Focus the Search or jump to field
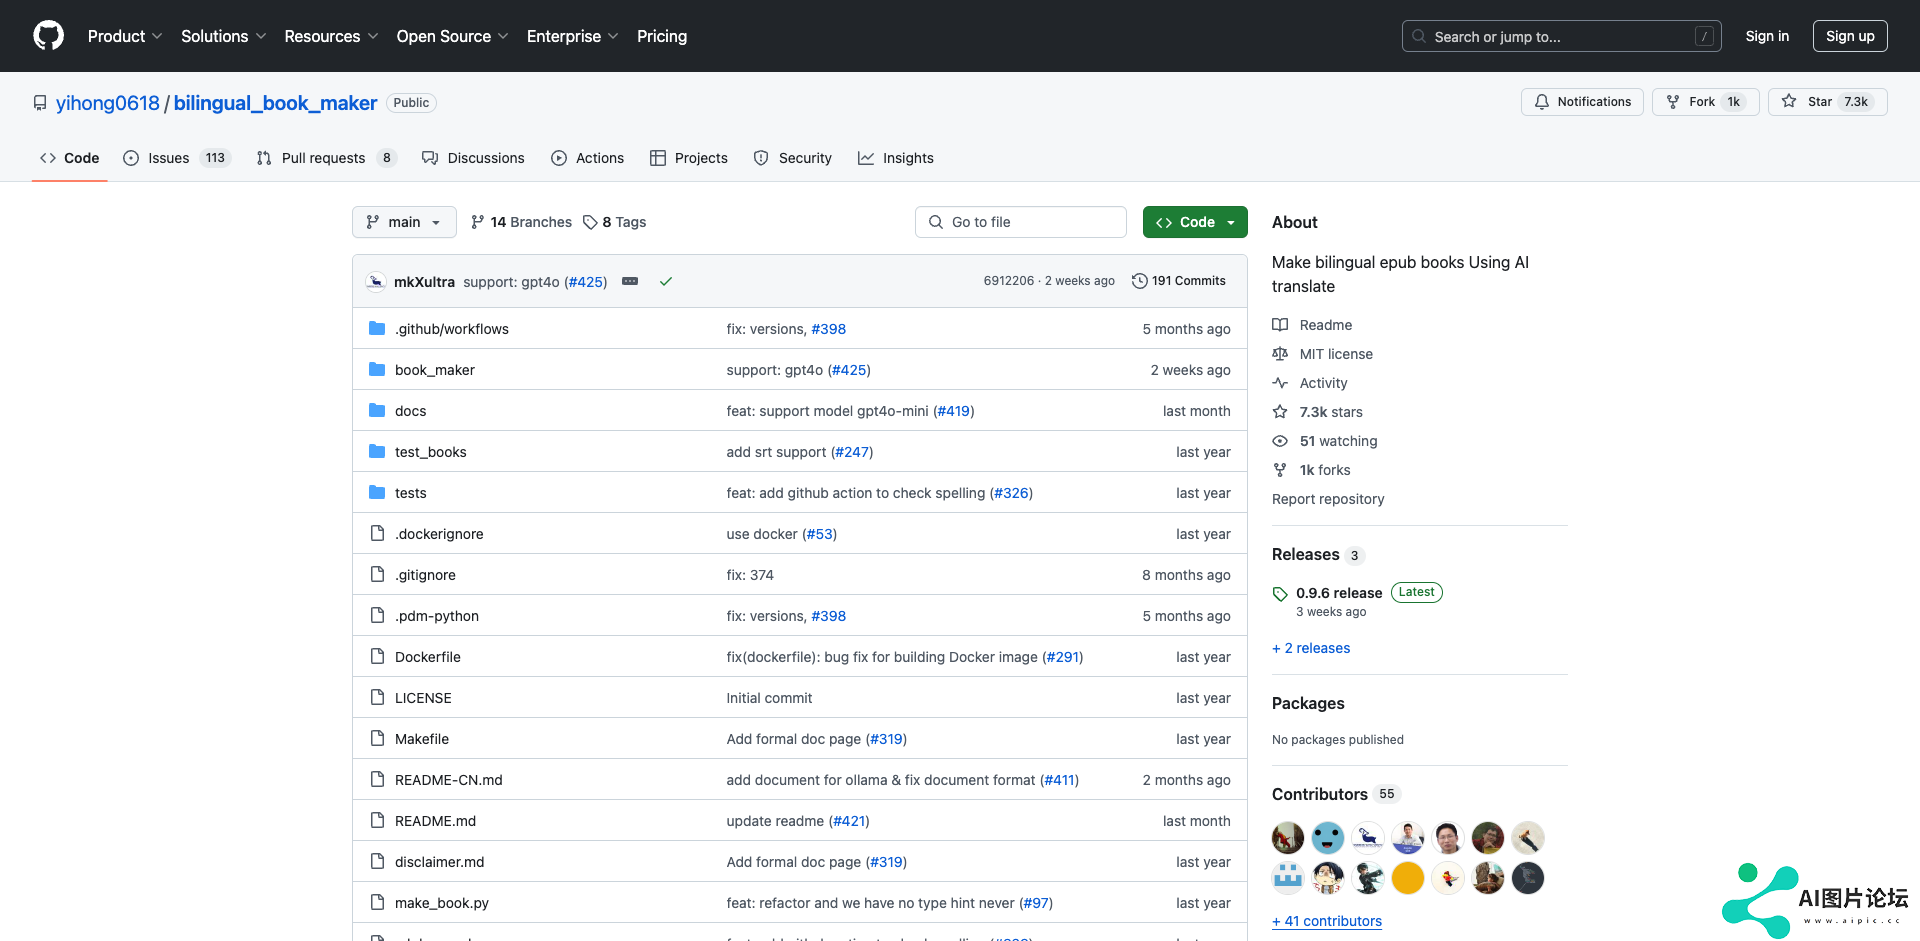The width and height of the screenshot is (1920, 941). click(x=1562, y=36)
